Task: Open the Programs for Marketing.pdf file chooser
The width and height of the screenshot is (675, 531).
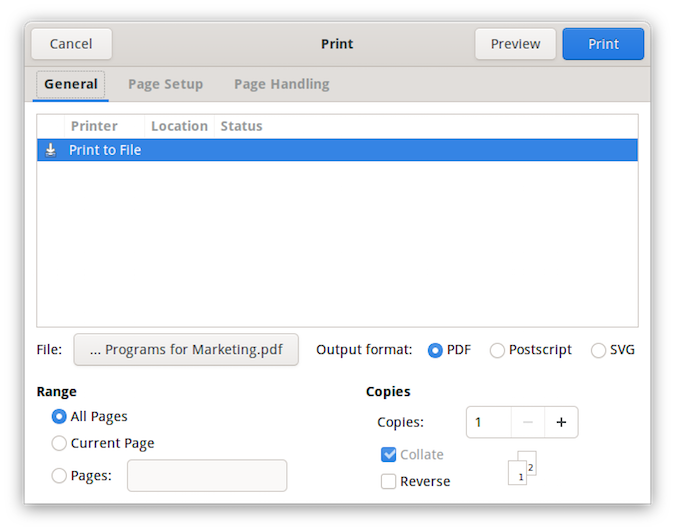Action: [x=186, y=350]
